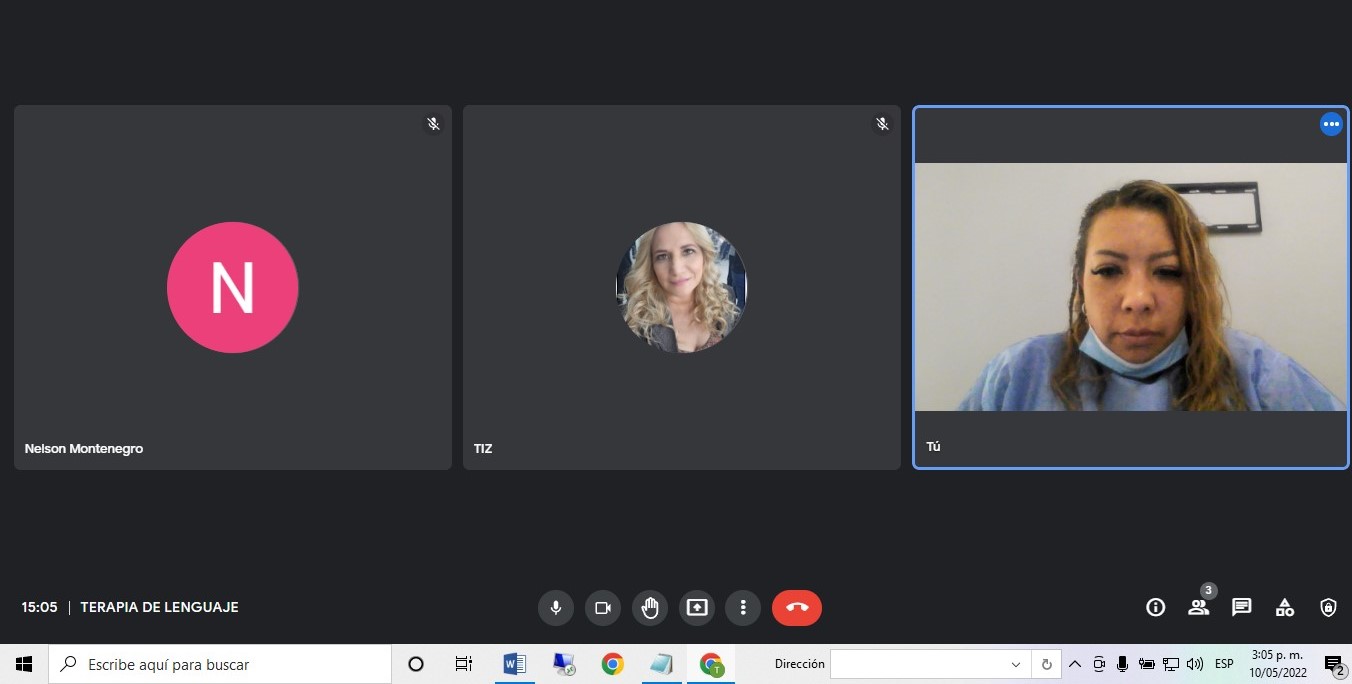This screenshot has height=684, width=1352.
Task: Open Word from the taskbar
Action: point(514,664)
